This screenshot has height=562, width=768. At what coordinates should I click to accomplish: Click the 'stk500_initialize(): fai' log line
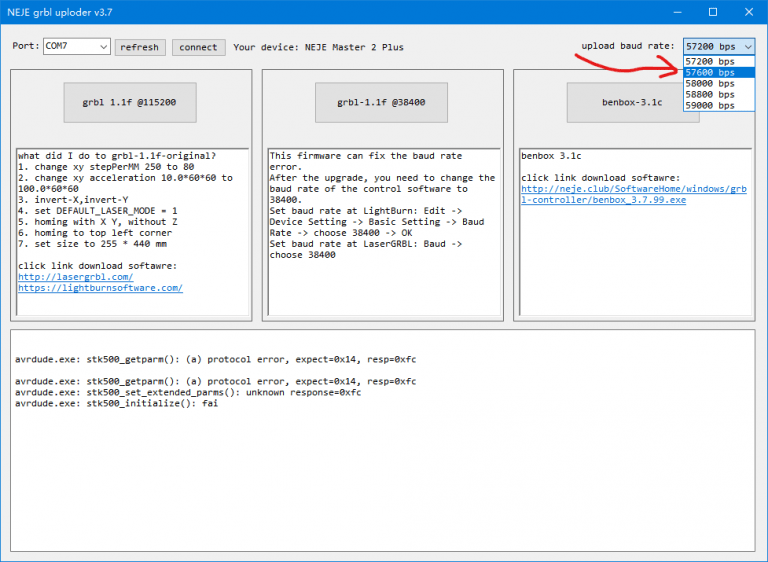(117, 403)
